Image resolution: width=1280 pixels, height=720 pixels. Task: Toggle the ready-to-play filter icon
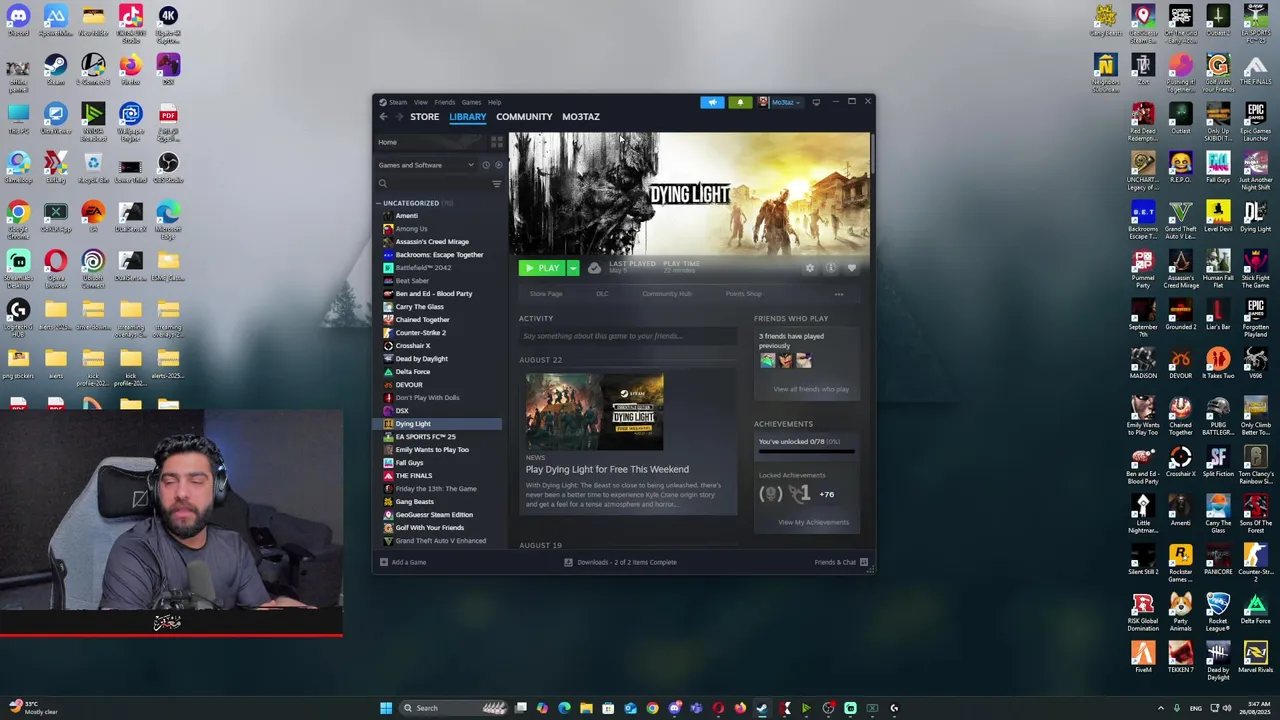pyautogui.click(x=498, y=165)
